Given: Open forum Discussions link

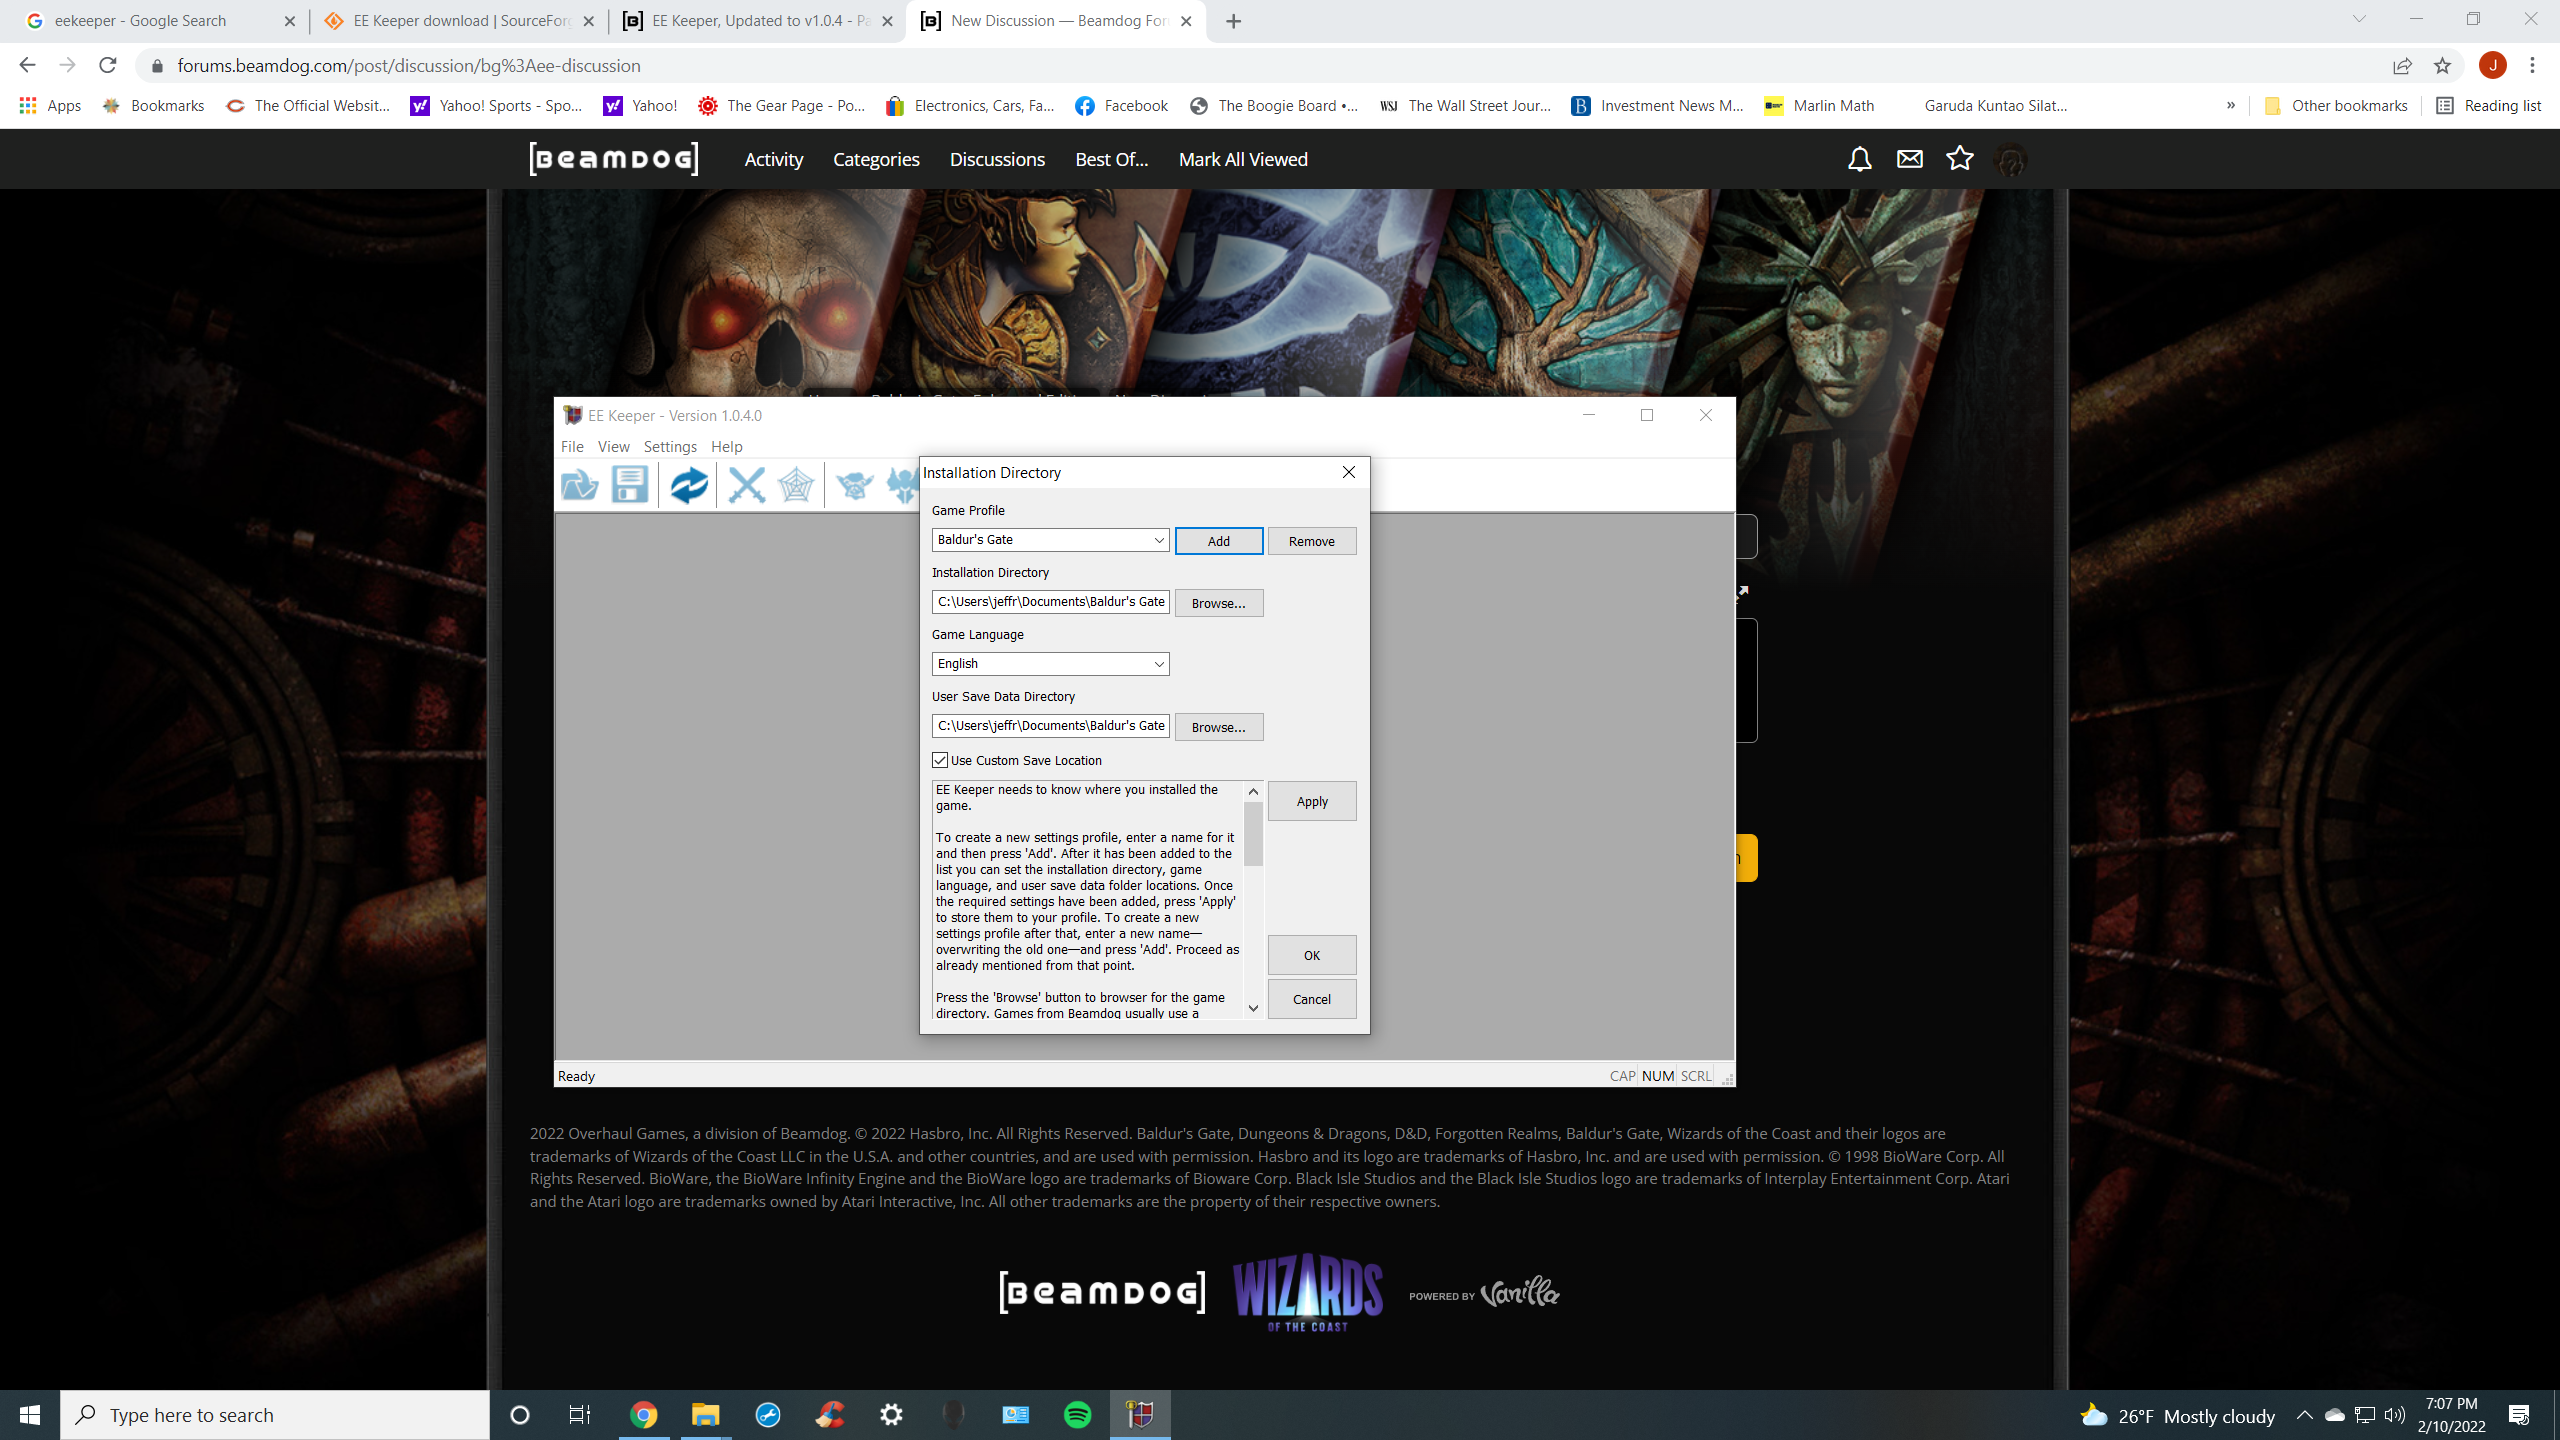Looking at the screenshot, I should [997, 160].
